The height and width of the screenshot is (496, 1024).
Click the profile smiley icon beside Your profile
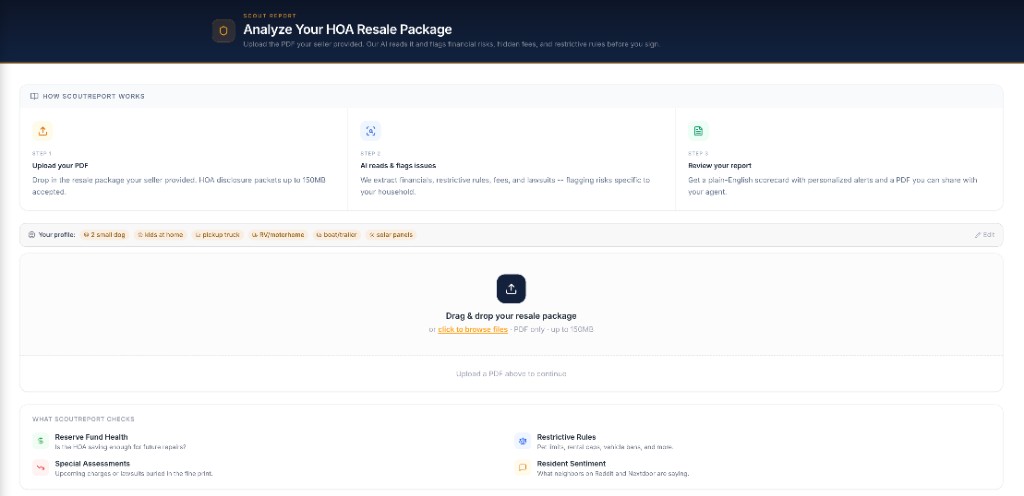tap(32, 235)
